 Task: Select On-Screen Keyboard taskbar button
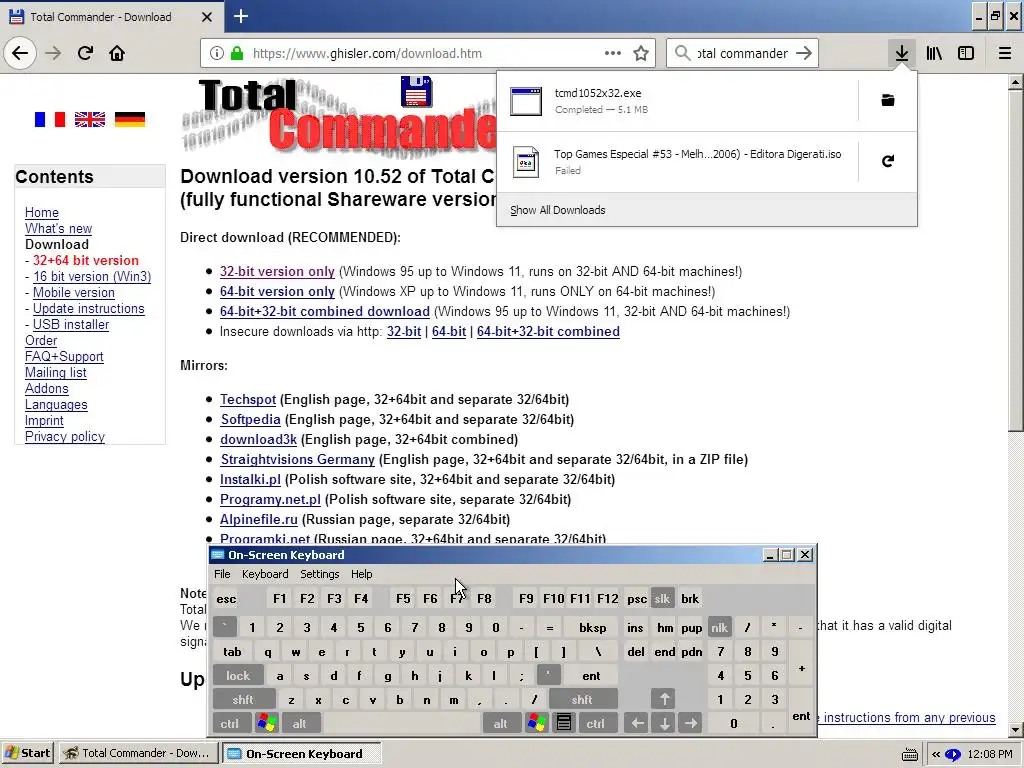(301, 753)
